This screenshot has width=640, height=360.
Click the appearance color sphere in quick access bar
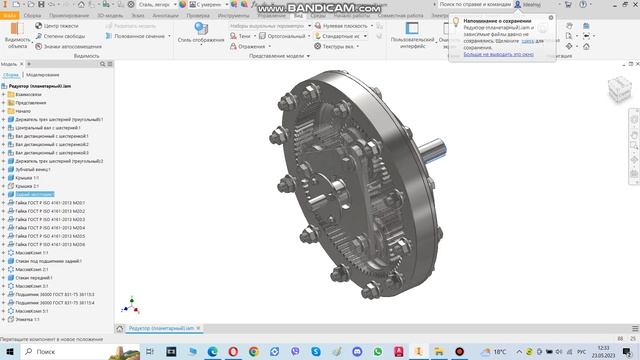[x=234, y=4]
